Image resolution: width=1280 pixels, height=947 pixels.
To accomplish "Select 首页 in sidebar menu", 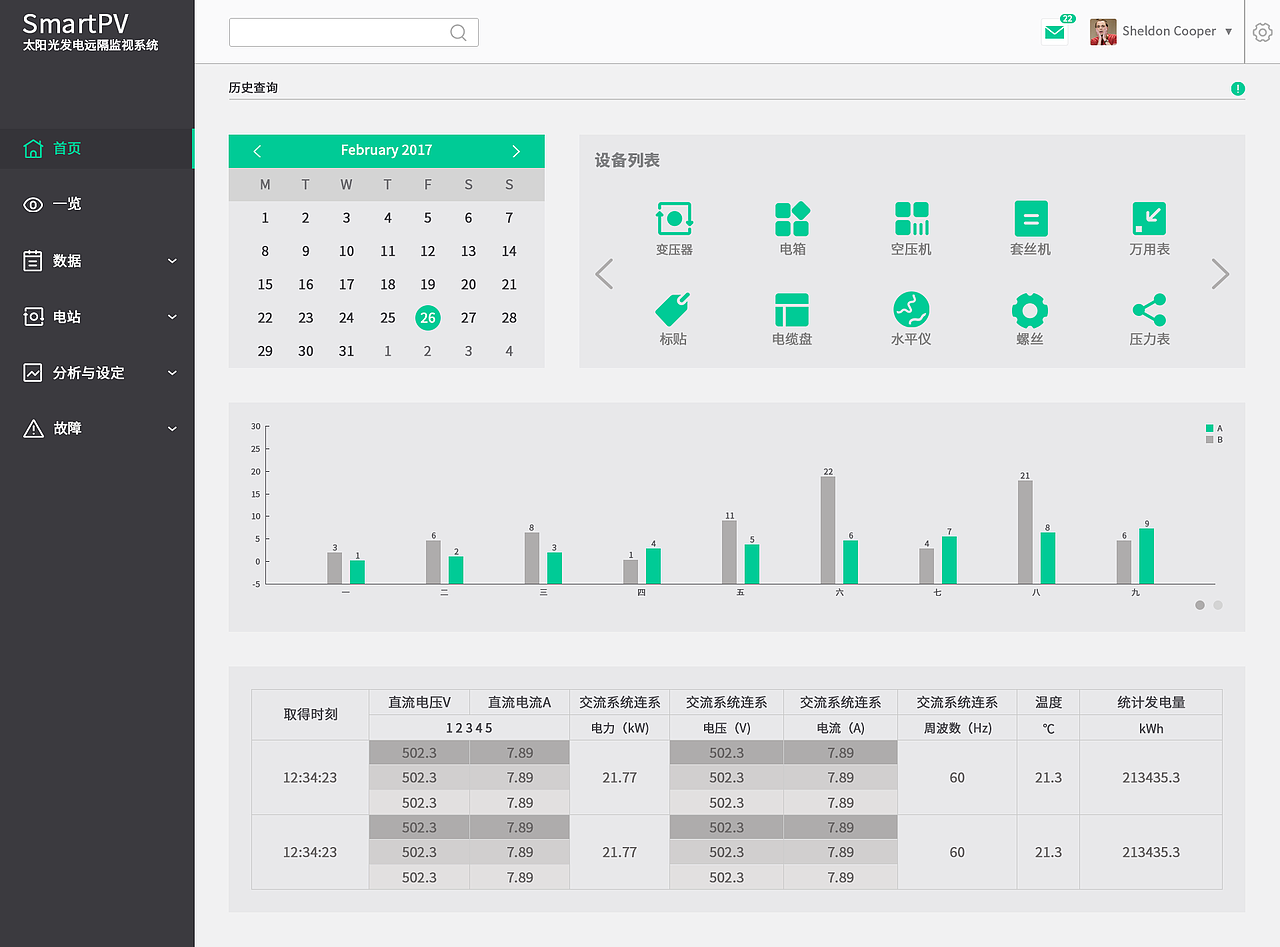I will 97,149.
